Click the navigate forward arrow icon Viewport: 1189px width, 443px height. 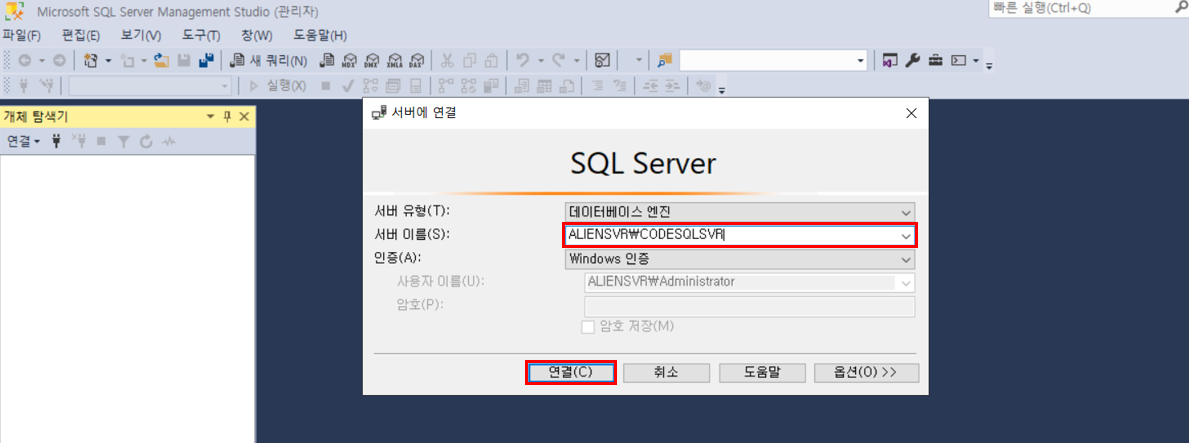[58, 61]
